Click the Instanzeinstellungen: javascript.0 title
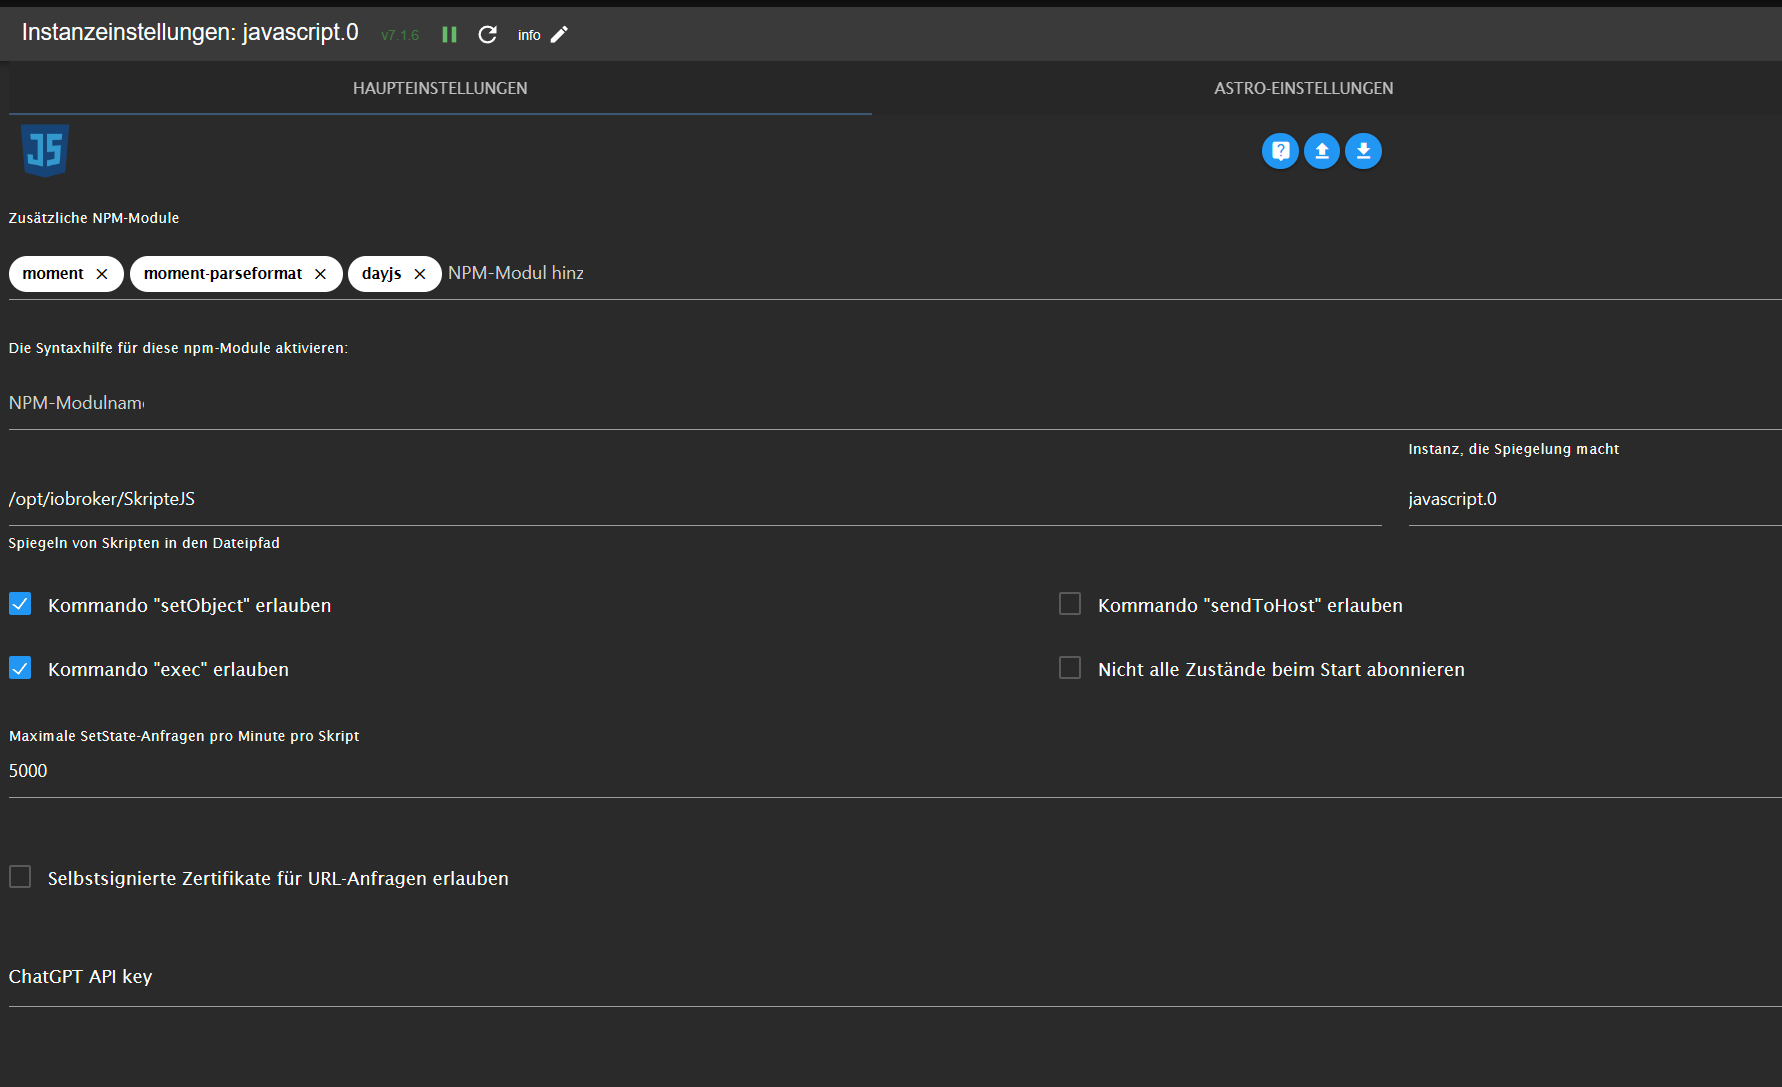Screen dimensions: 1782x1087 tap(190, 32)
